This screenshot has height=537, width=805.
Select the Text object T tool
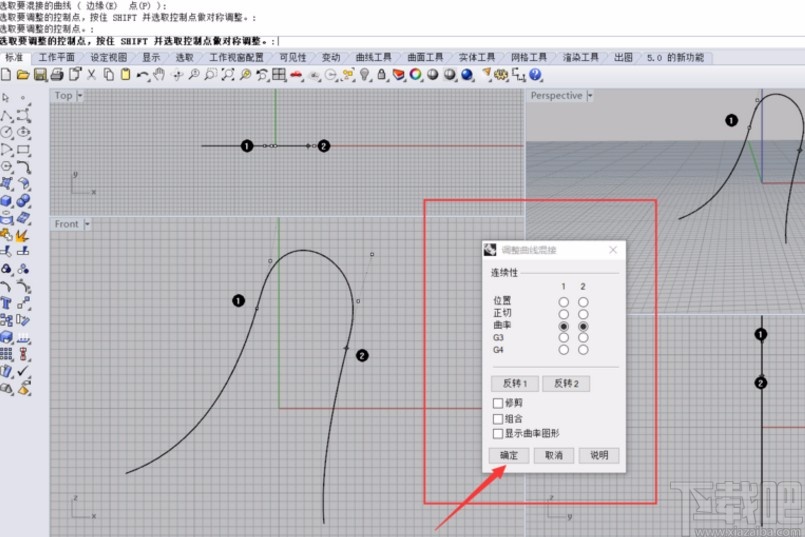pos(6,303)
